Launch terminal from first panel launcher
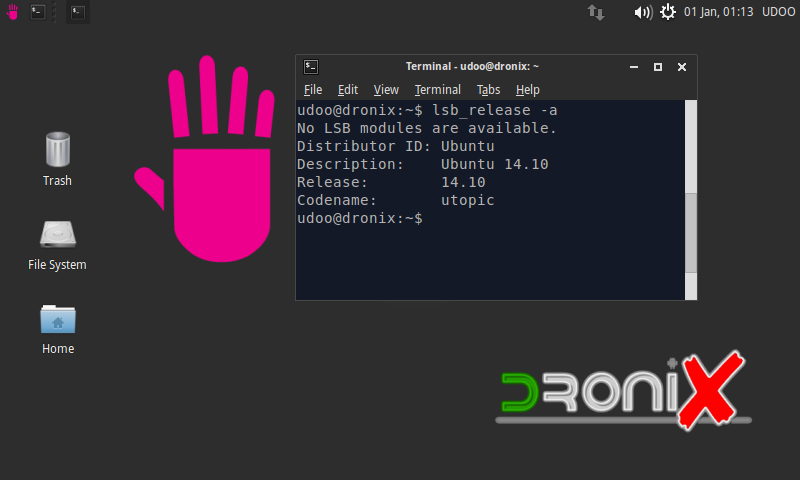800x480 pixels. [38, 12]
